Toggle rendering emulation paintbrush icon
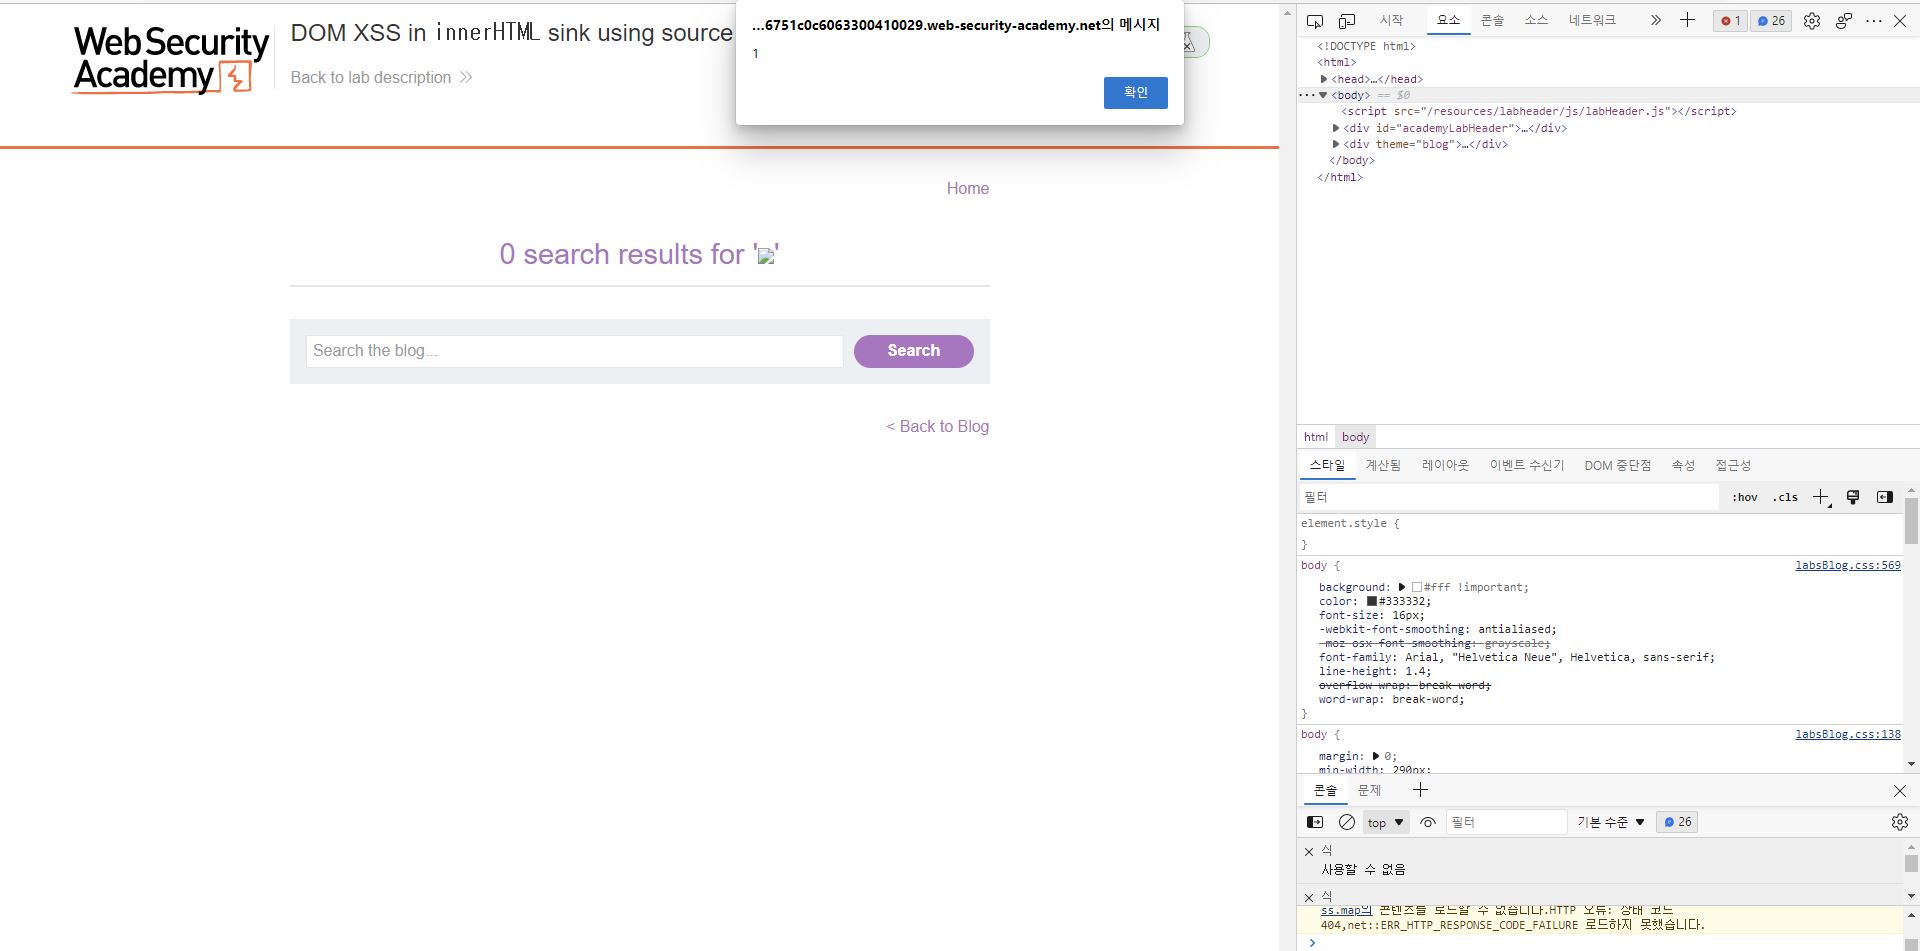Image resolution: width=1920 pixels, height=951 pixels. 1853,497
